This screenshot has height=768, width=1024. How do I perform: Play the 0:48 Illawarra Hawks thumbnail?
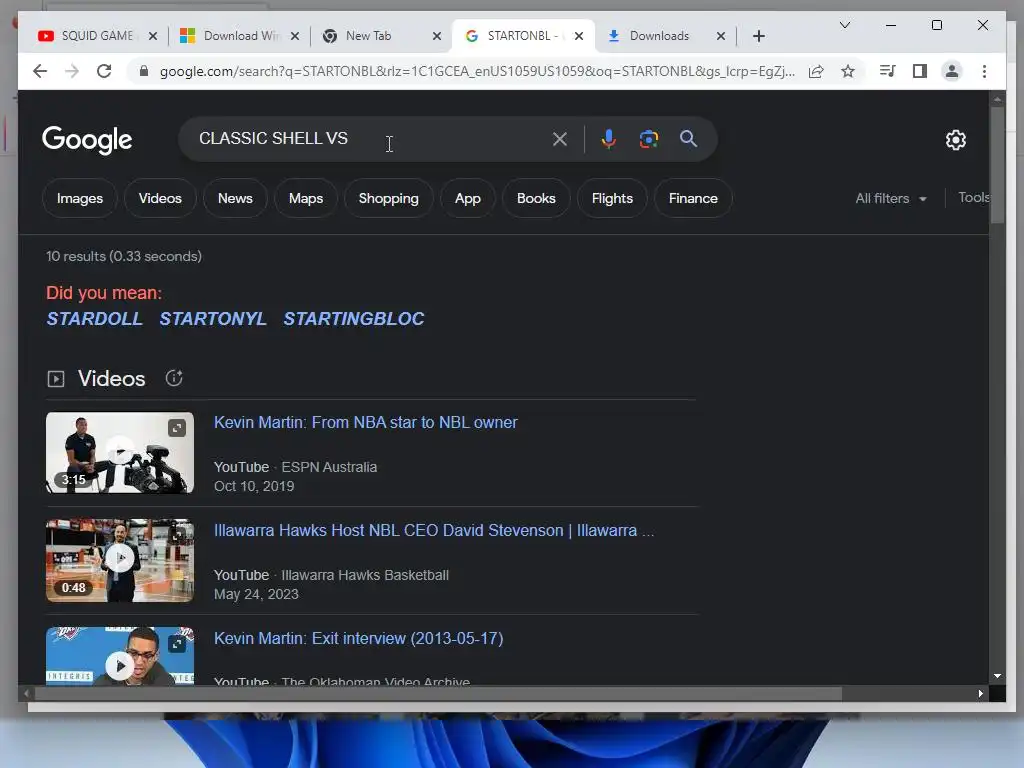point(120,560)
